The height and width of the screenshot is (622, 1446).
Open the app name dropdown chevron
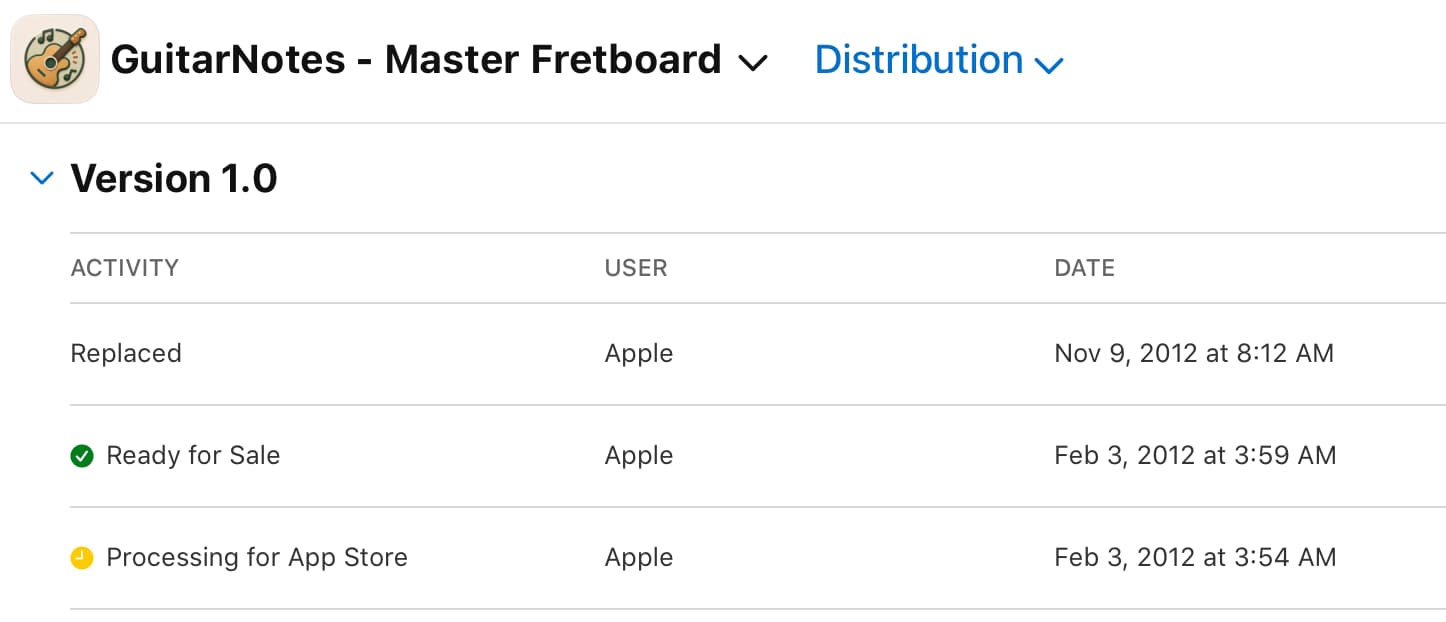(752, 63)
